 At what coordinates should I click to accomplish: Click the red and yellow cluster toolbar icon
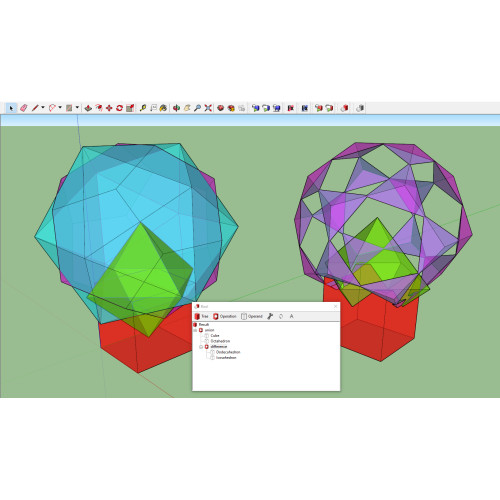coord(231,108)
